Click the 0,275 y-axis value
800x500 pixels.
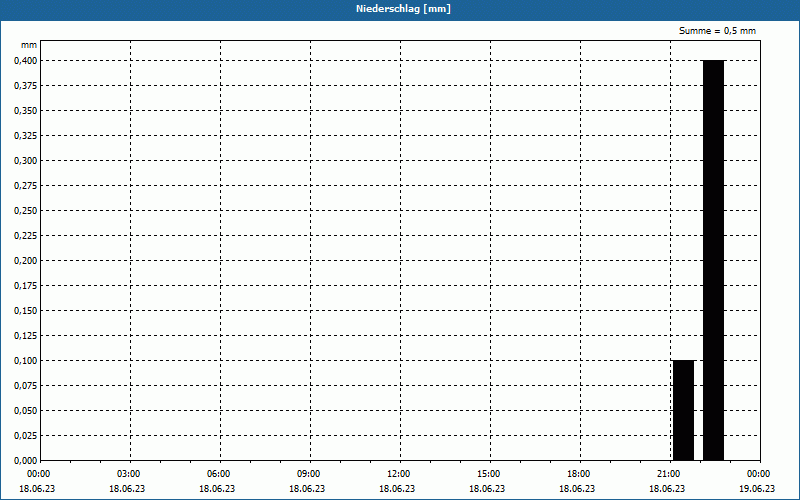26,186
